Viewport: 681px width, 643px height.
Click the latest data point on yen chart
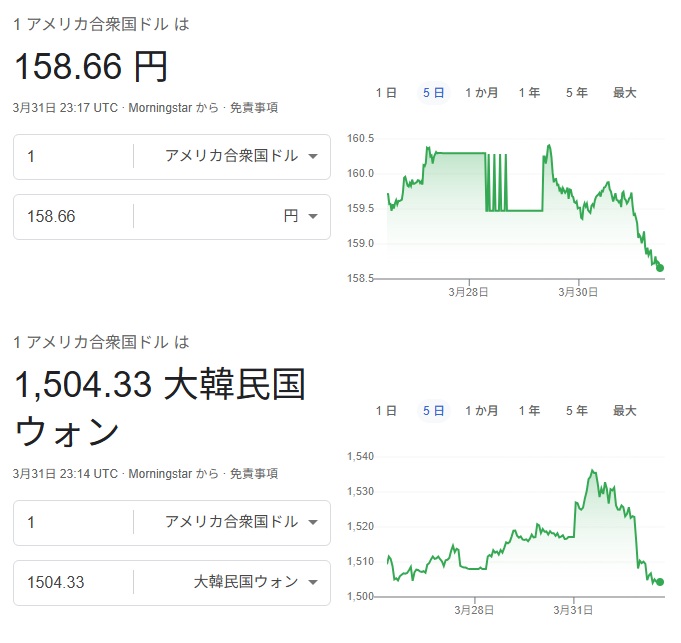(x=660, y=267)
